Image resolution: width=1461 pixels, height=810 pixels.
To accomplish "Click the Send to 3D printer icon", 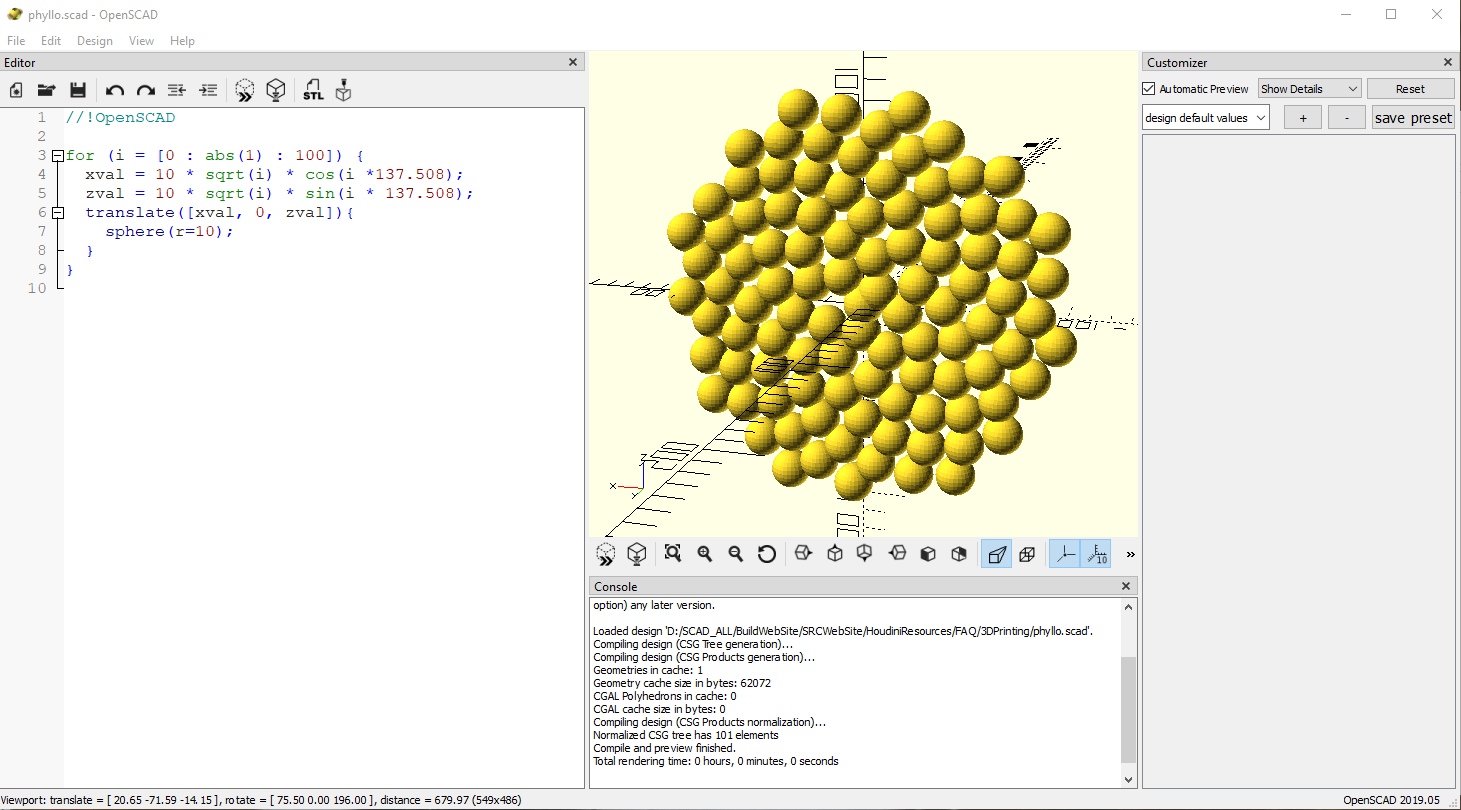I will [x=344, y=90].
